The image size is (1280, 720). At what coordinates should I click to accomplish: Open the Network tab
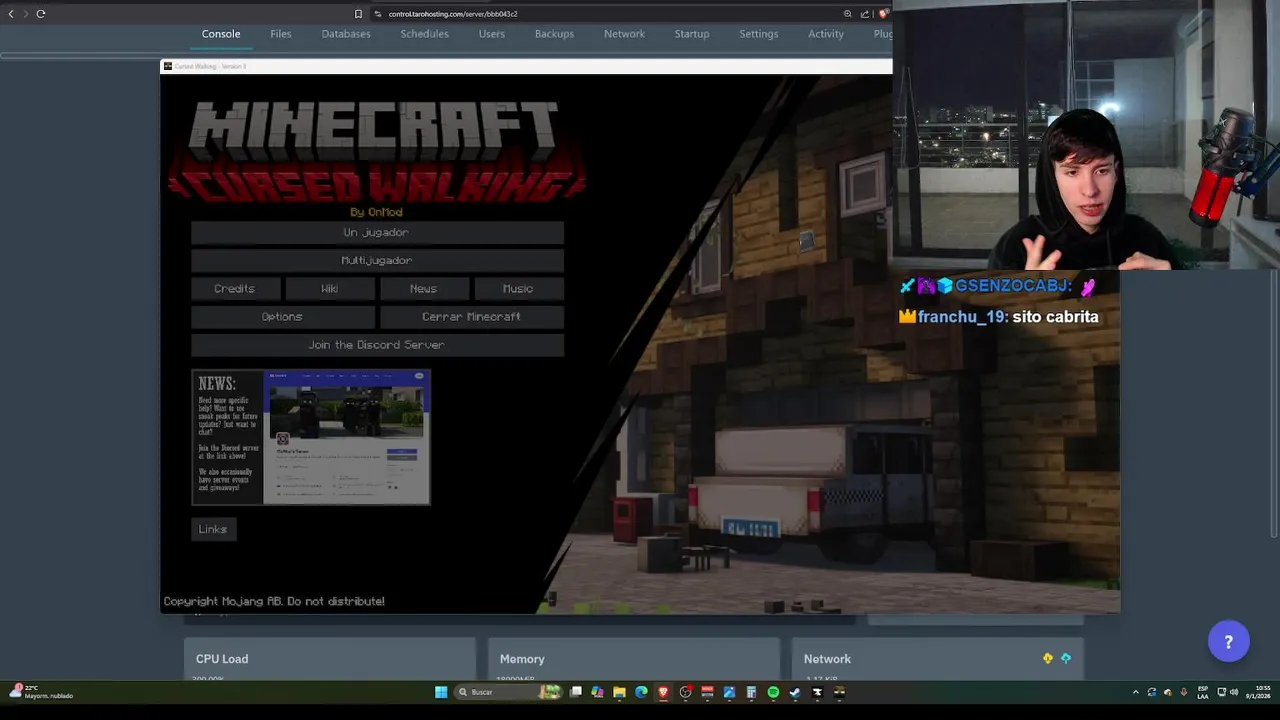pos(624,34)
